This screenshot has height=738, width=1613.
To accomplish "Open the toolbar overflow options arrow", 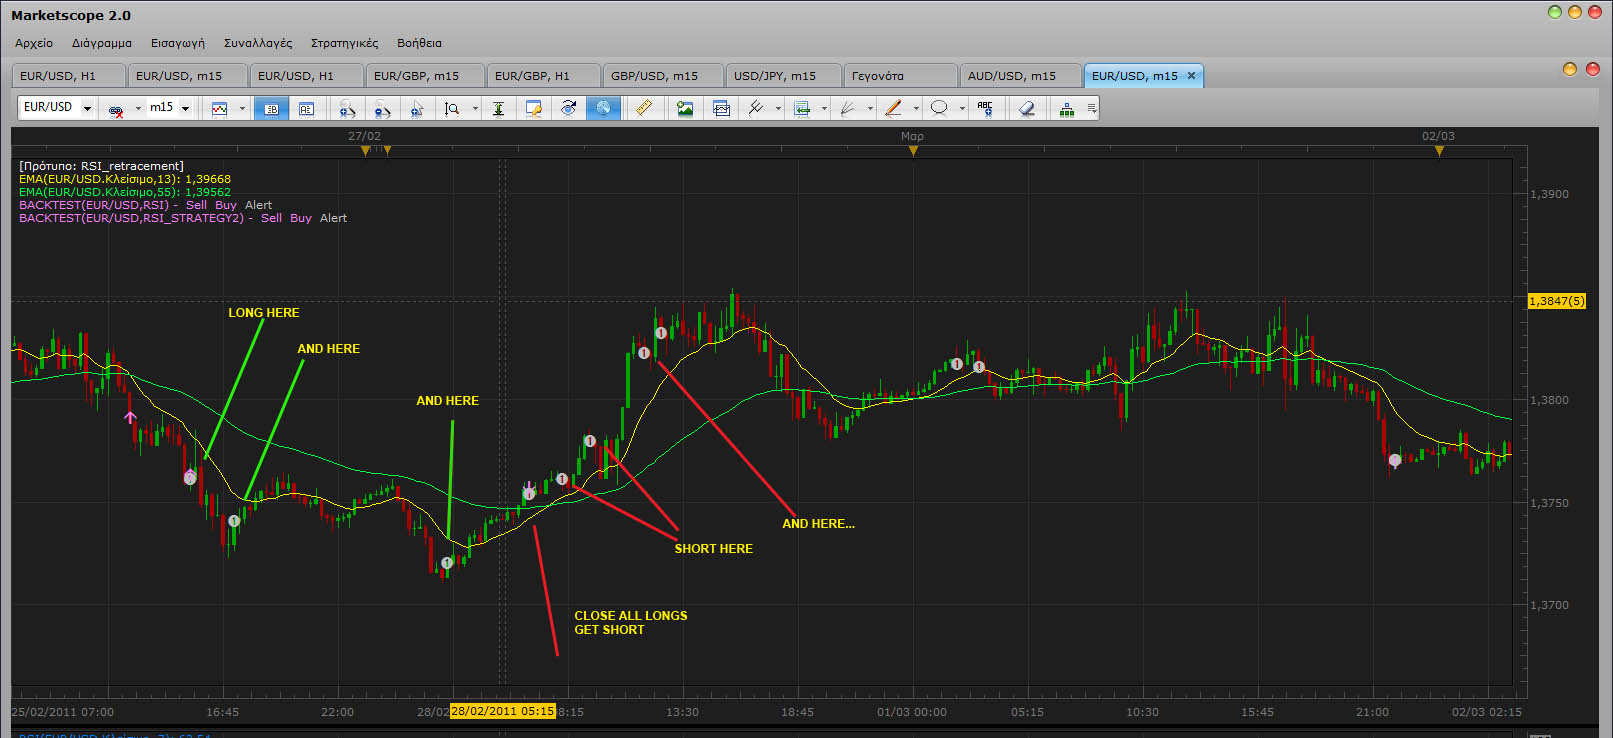I will tap(1092, 108).
